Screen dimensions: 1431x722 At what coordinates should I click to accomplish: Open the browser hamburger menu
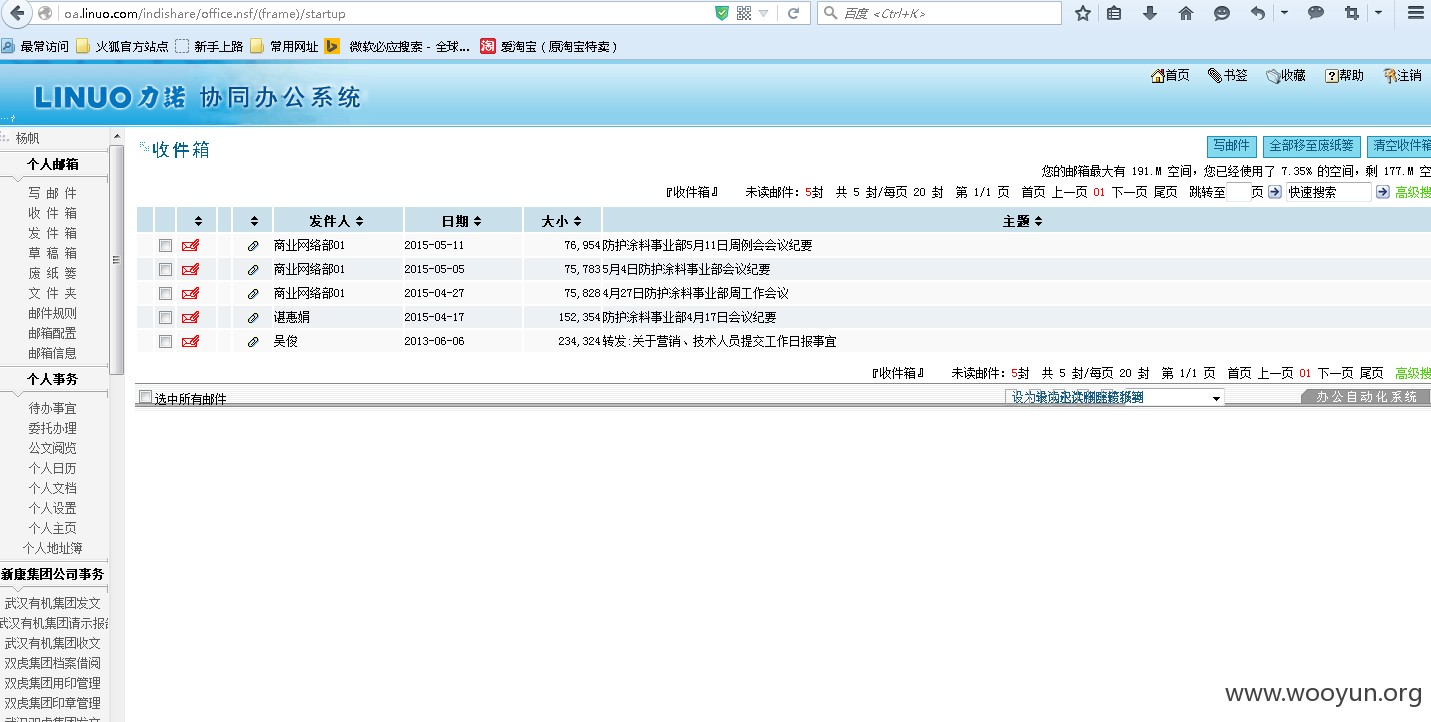pos(1414,13)
